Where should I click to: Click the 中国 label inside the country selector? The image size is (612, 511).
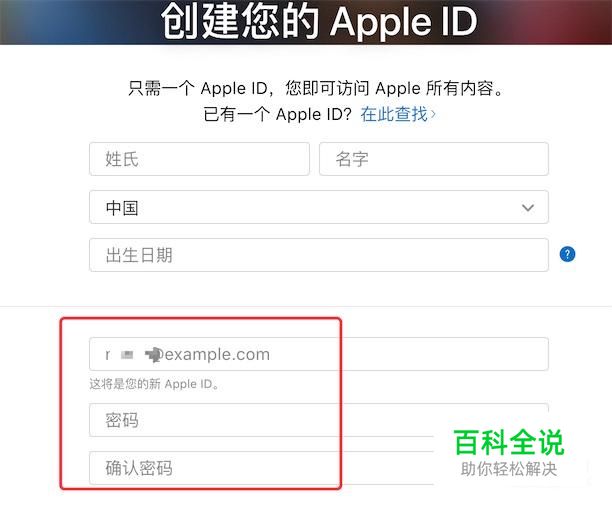click(x=122, y=208)
